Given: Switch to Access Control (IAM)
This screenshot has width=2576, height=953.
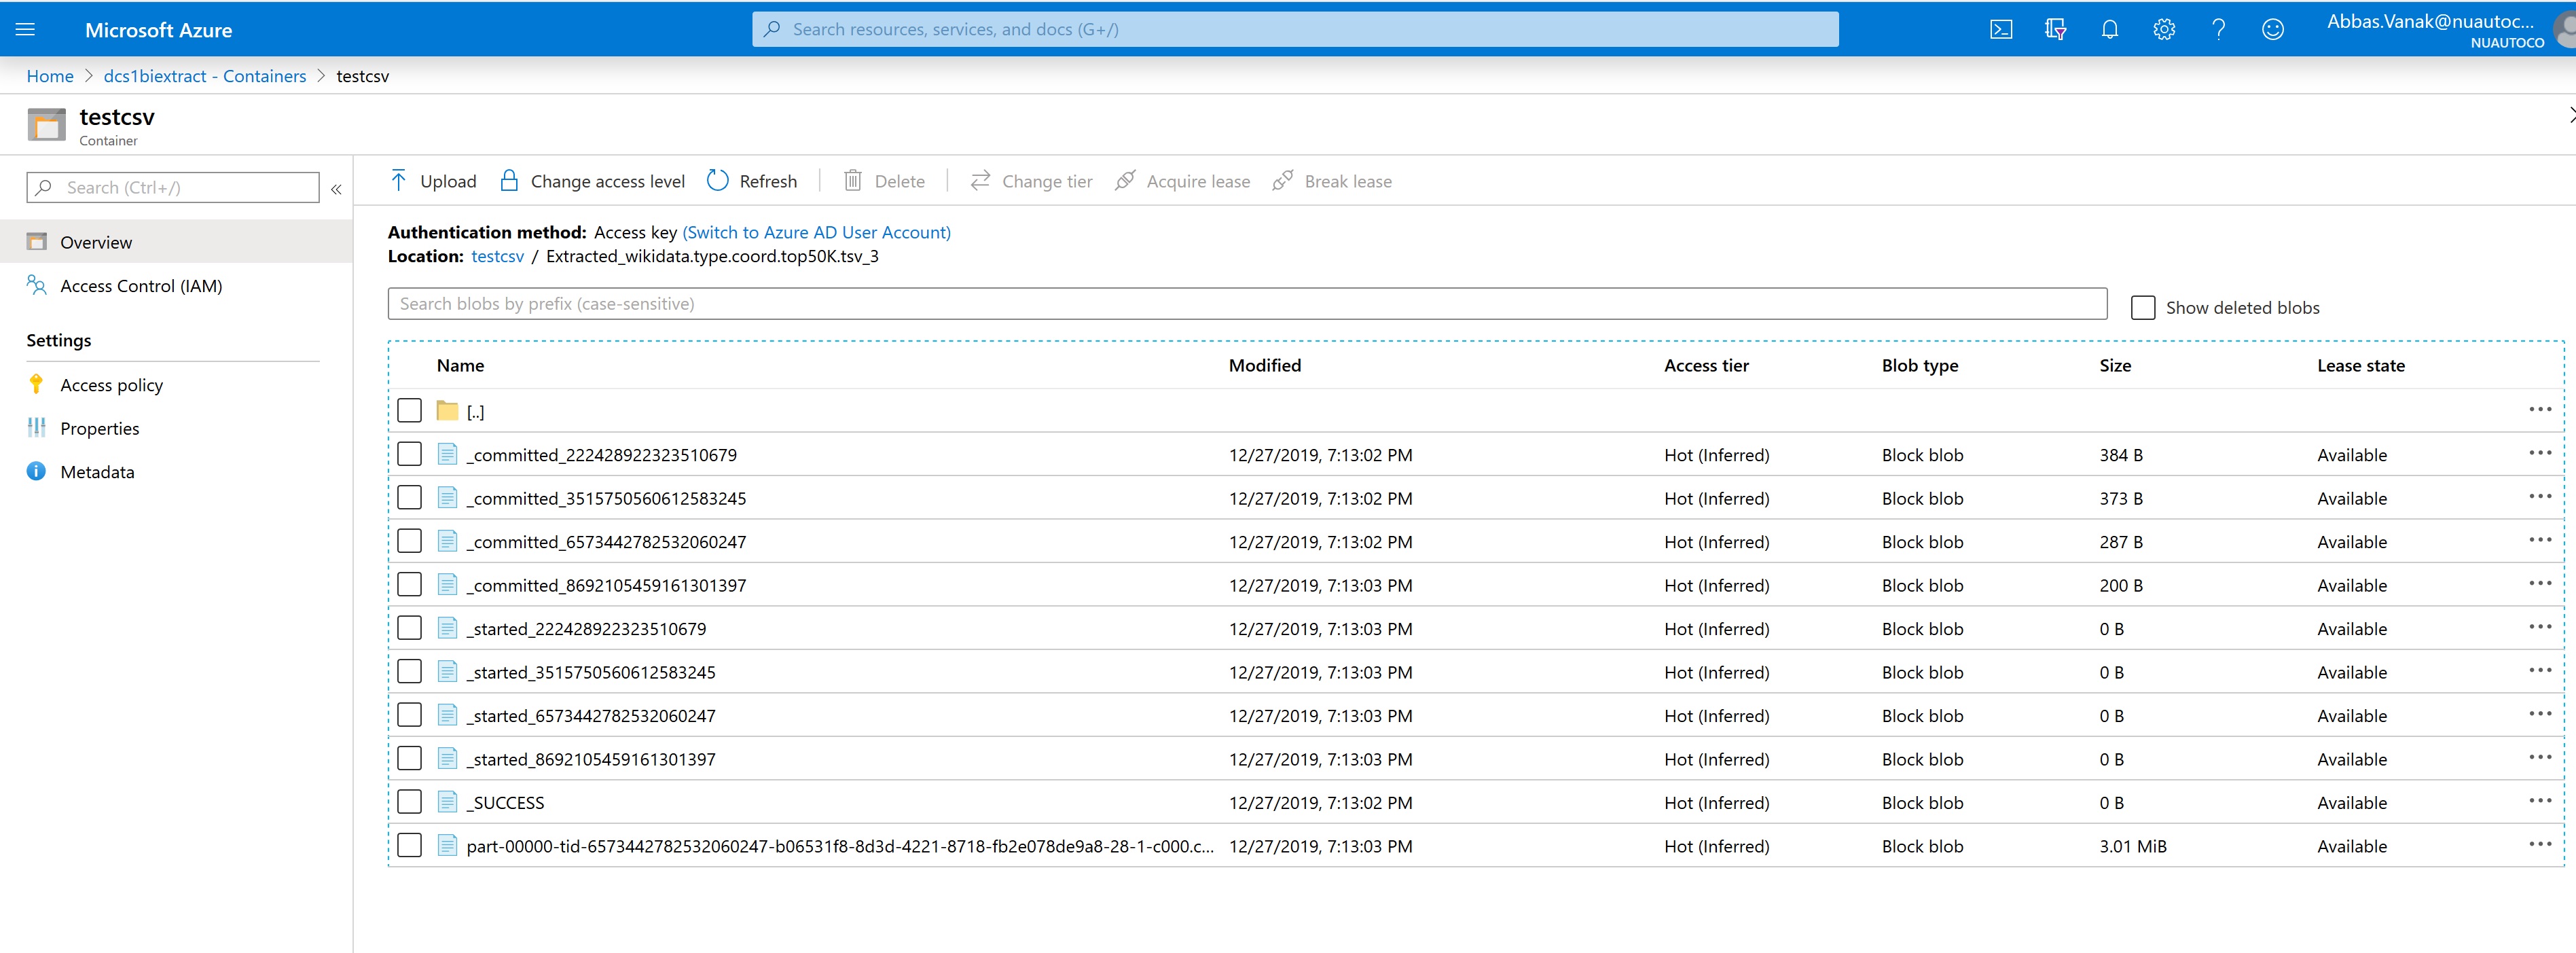Looking at the screenshot, I should tap(140, 285).
